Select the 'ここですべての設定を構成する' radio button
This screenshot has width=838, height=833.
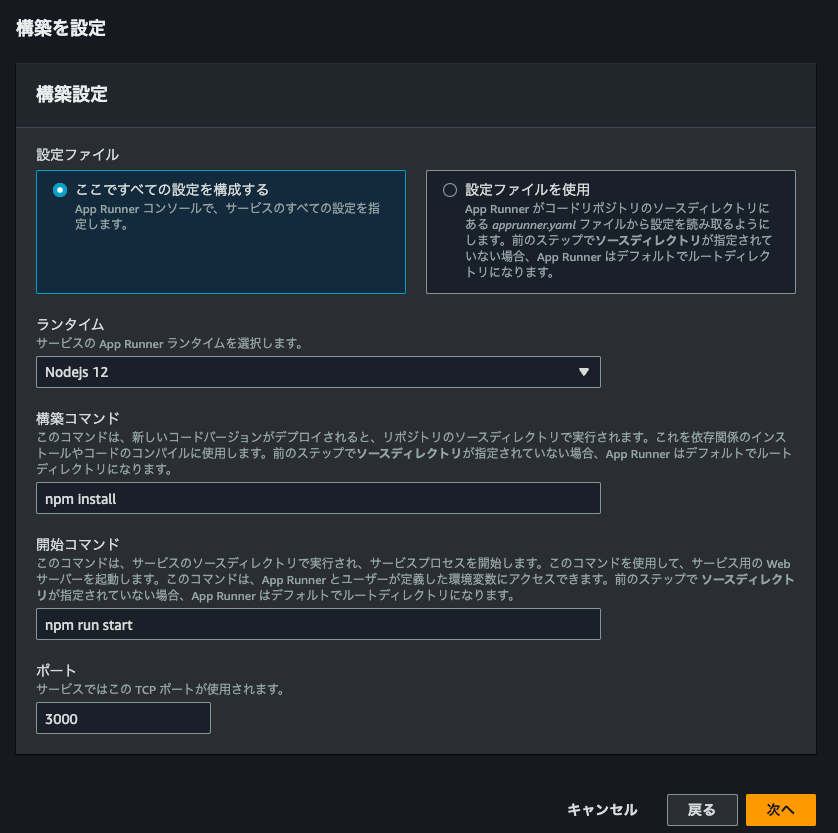coord(60,190)
